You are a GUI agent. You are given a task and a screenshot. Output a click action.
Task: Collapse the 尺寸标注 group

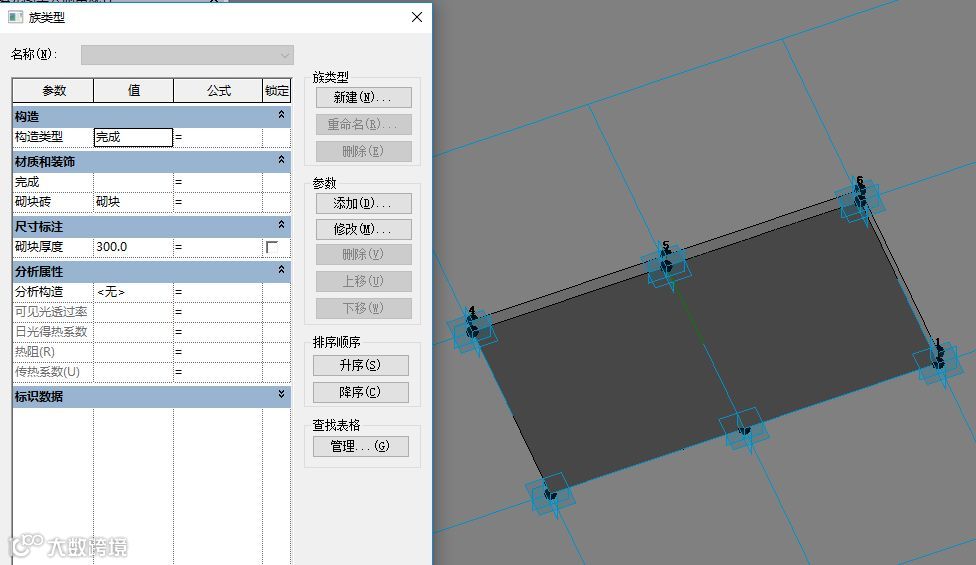tap(281, 225)
